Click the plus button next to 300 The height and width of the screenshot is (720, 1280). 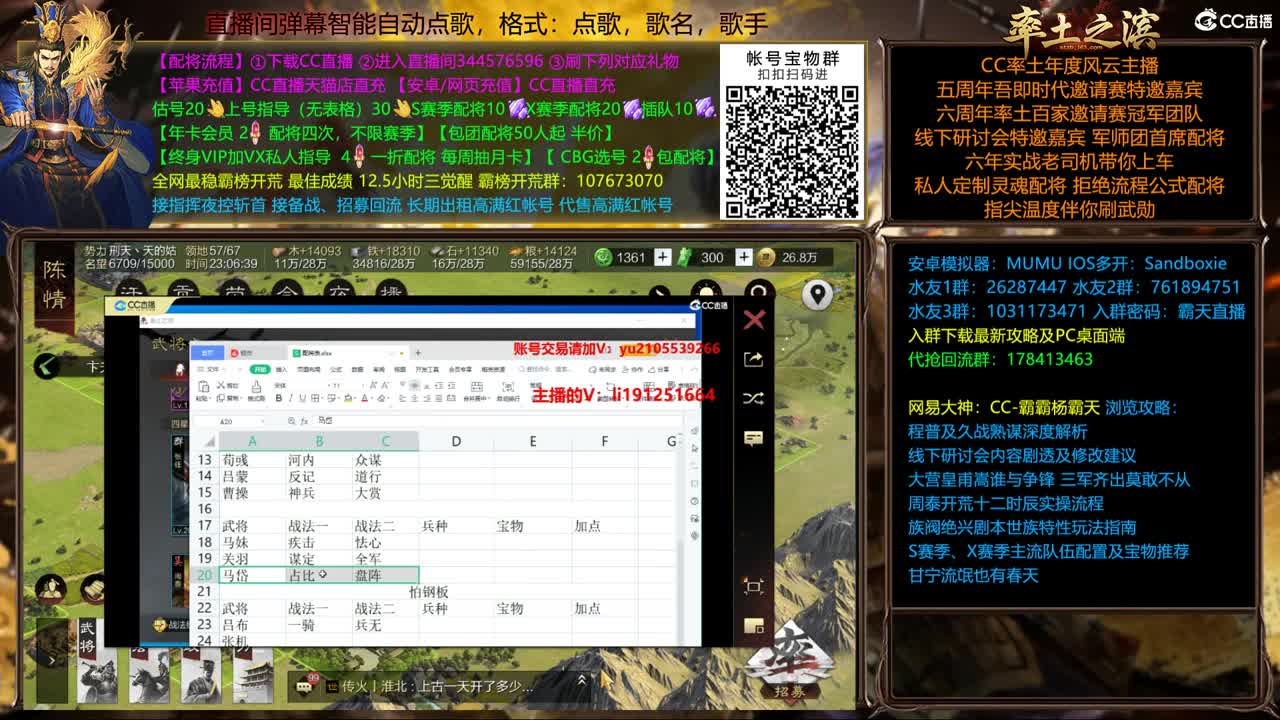coord(743,257)
